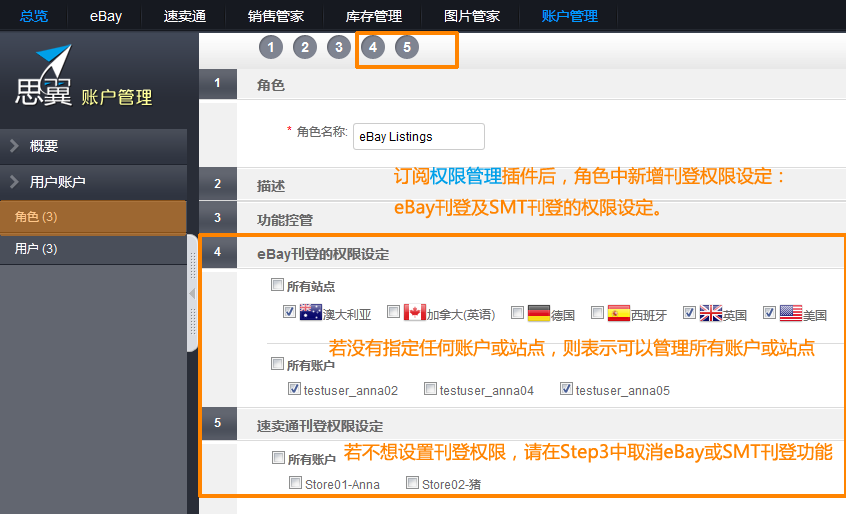Click the 角色名称 input field
This screenshot has width=846, height=514.
pyautogui.click(x=419, y=136)
